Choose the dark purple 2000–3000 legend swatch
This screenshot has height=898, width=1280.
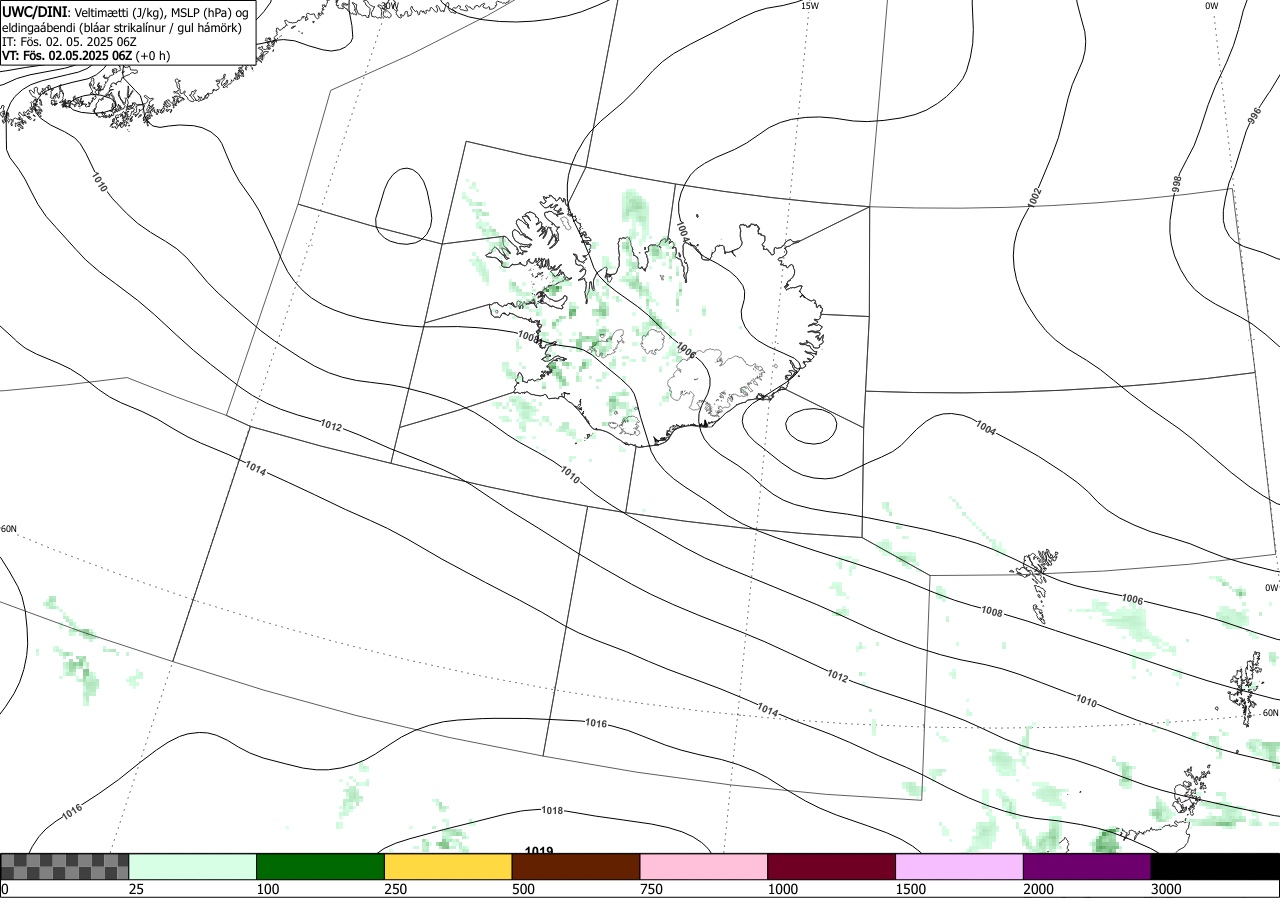click(1087, 866)
